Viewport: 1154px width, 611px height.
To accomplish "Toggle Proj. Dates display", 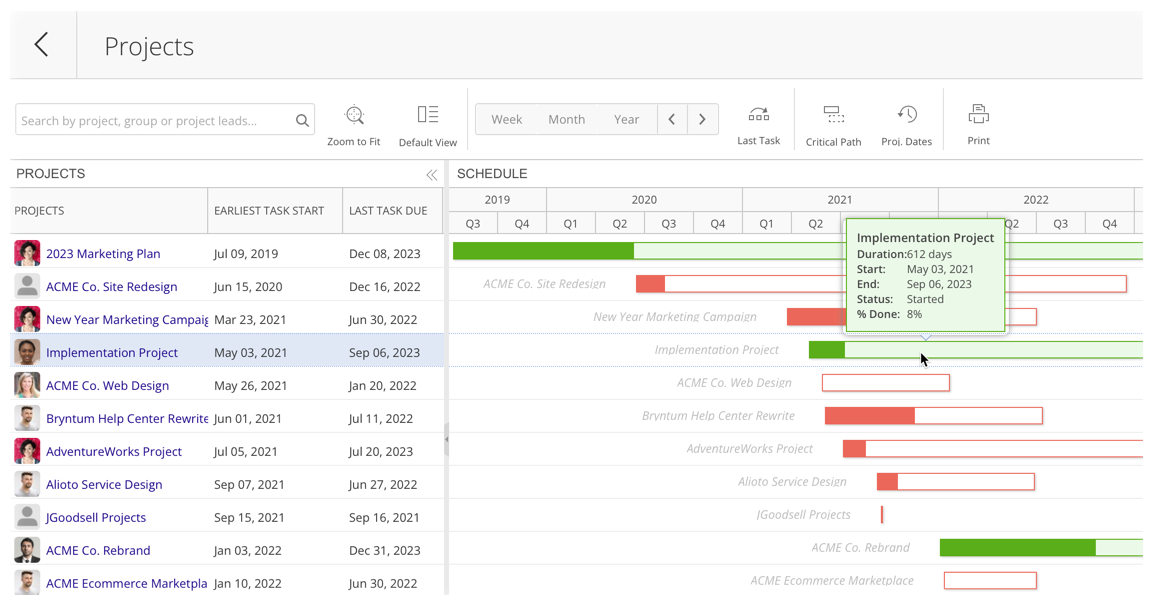I will pos(906,125).
